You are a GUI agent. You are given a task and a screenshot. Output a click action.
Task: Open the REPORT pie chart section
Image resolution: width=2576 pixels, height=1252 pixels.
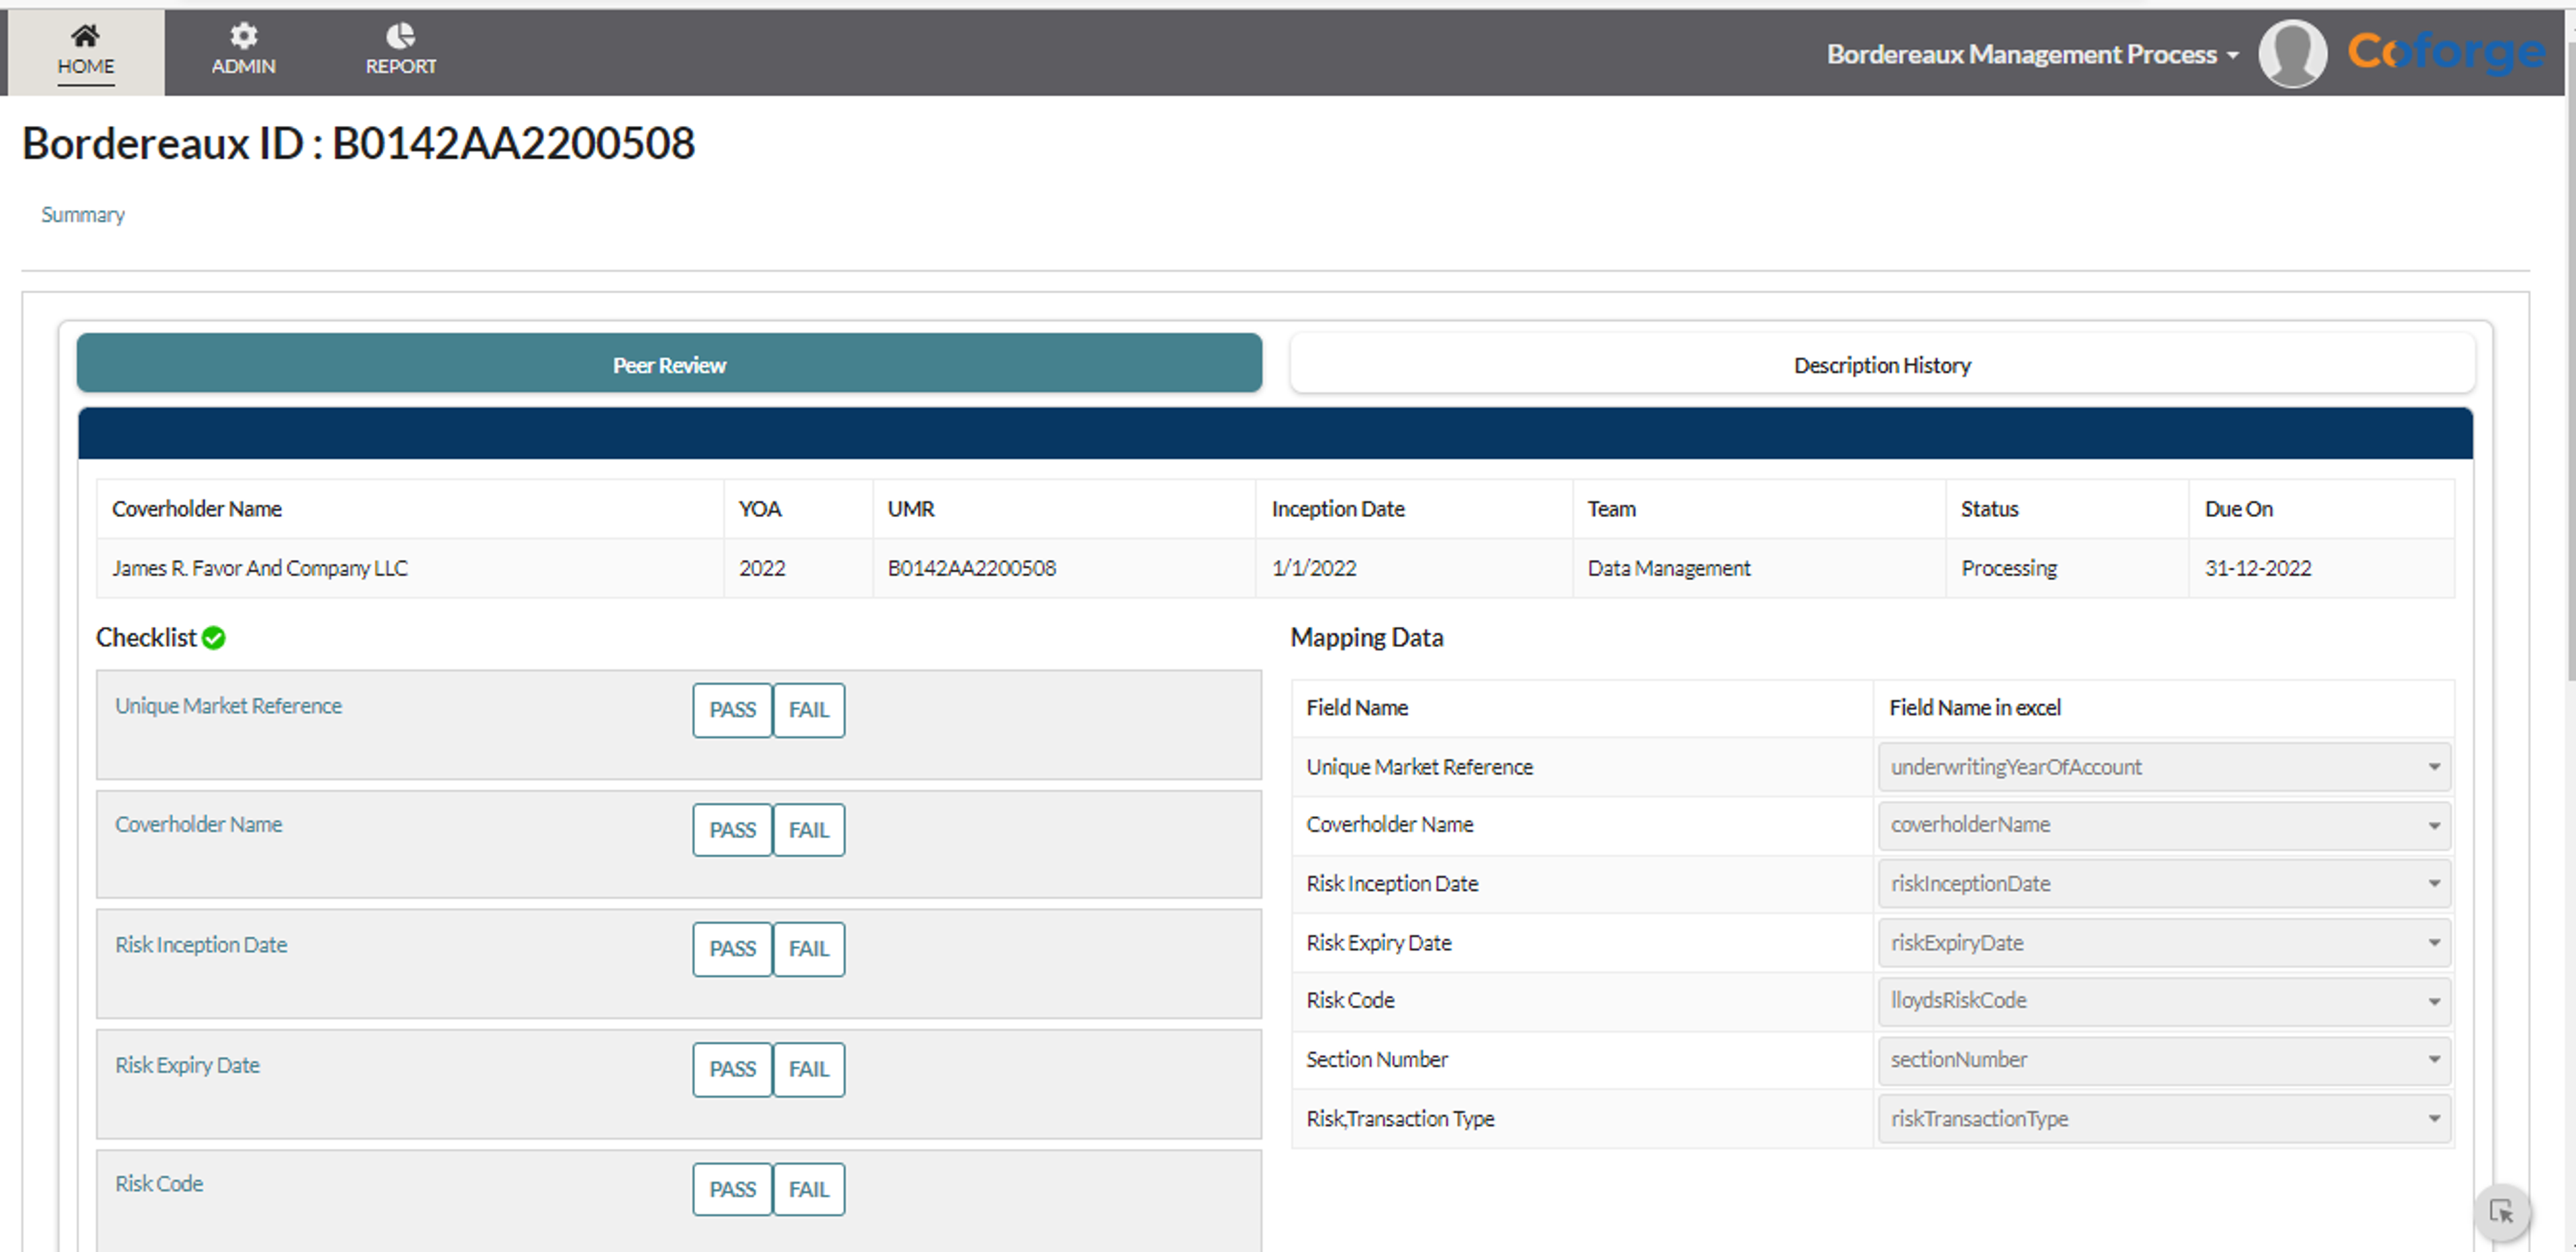[x=400, y=51]
